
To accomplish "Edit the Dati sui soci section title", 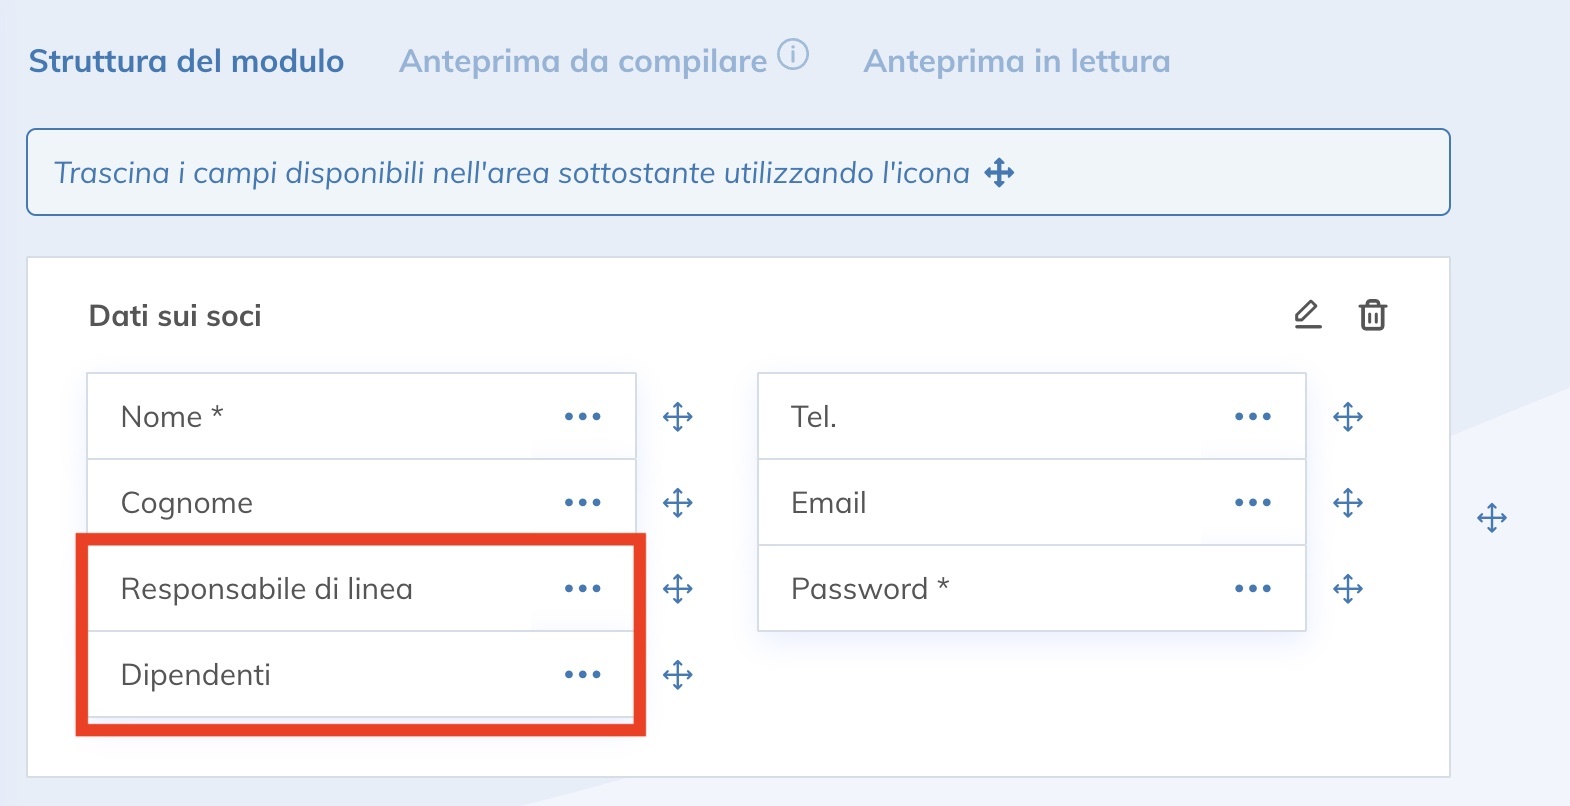I will pos(1308,315).
